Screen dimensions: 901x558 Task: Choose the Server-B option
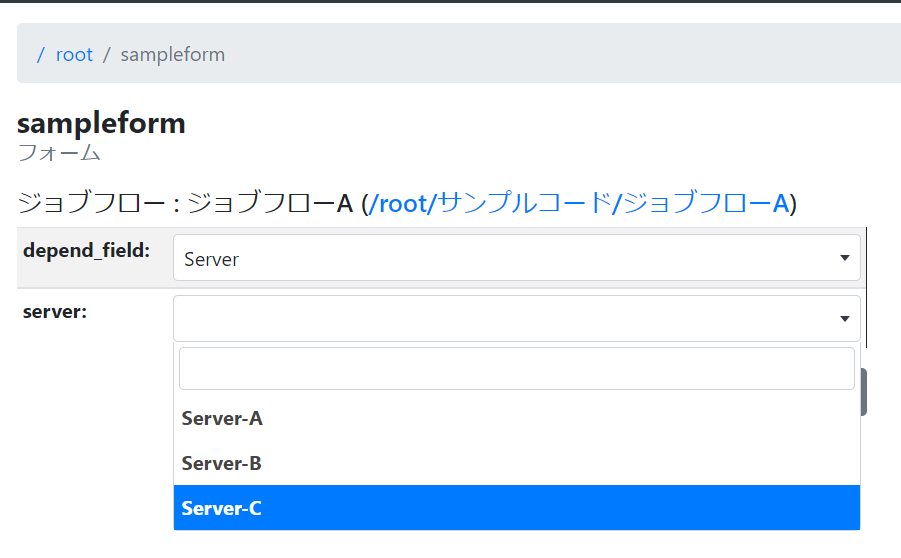pyautogui.click(x=222, y=464)
